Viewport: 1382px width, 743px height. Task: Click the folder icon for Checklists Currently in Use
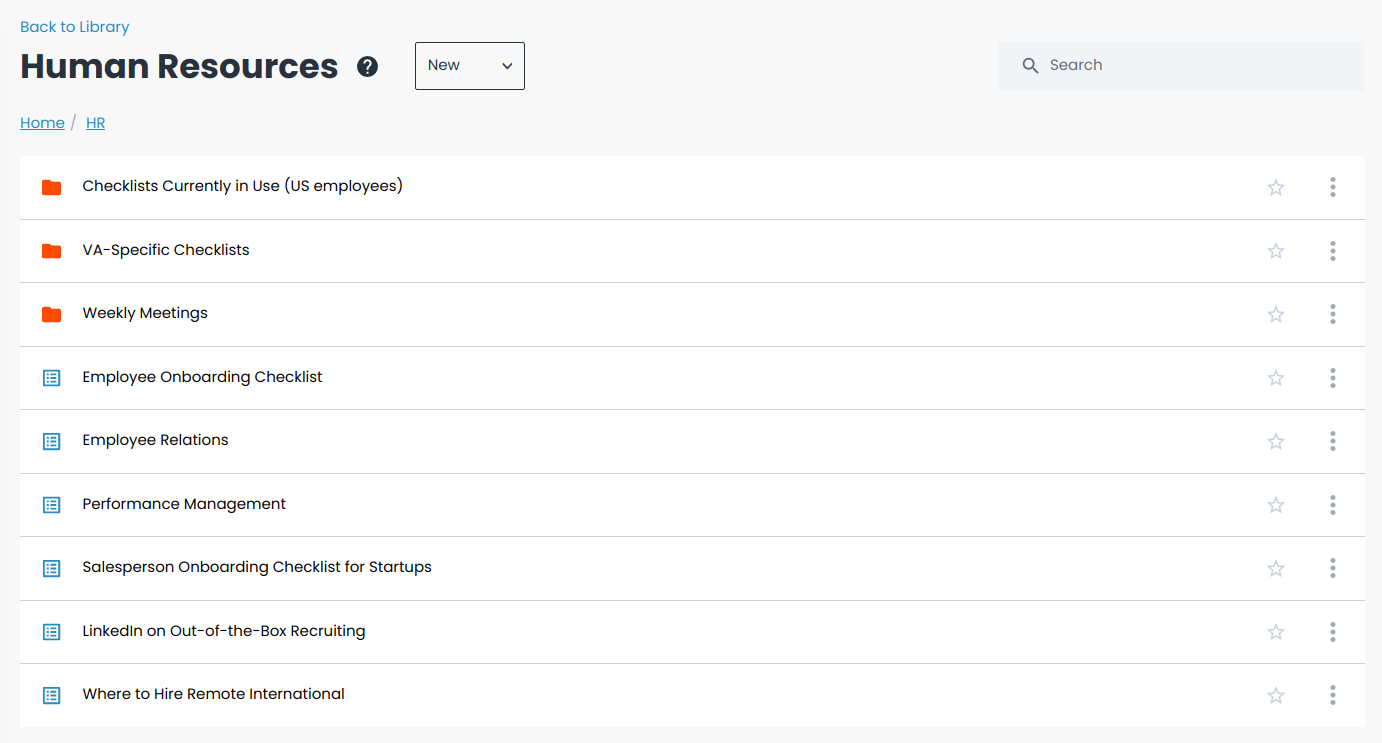52,187
